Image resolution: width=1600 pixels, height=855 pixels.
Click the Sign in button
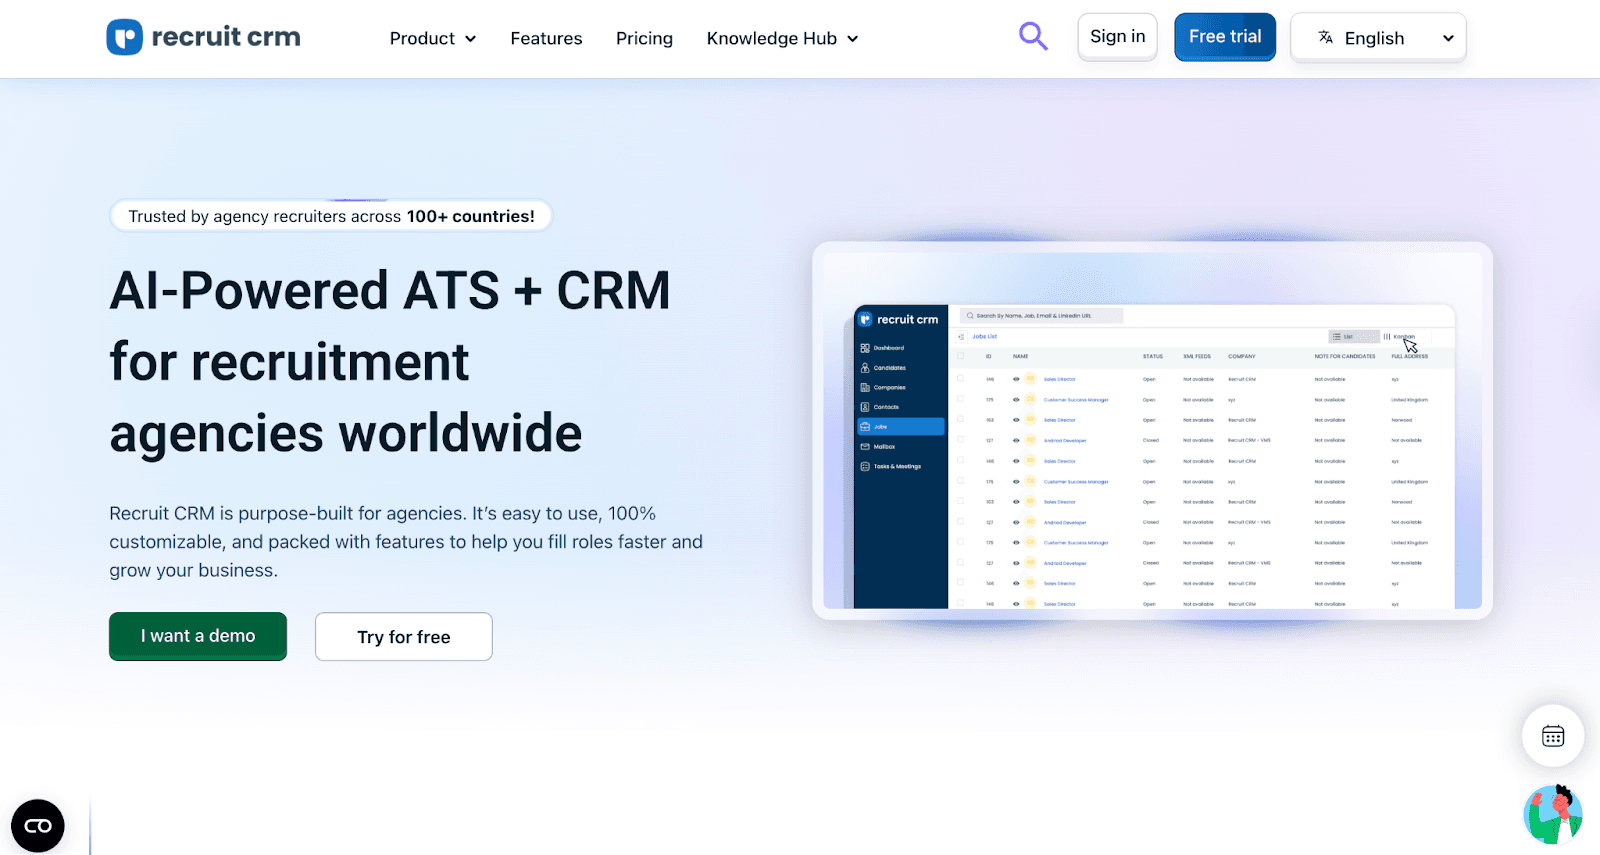point(1117,37)
